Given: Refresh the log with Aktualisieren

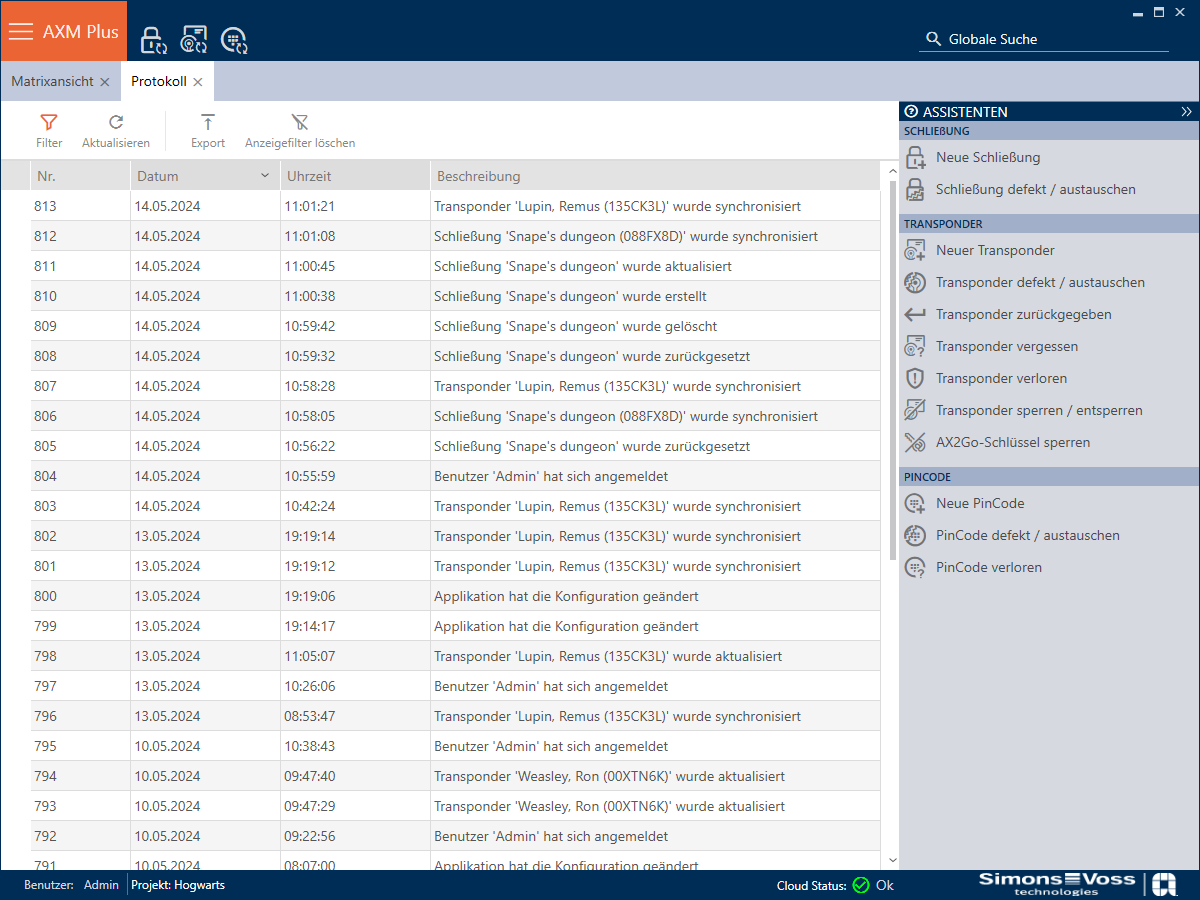Looking at the screenshot, I should (116, 131).
